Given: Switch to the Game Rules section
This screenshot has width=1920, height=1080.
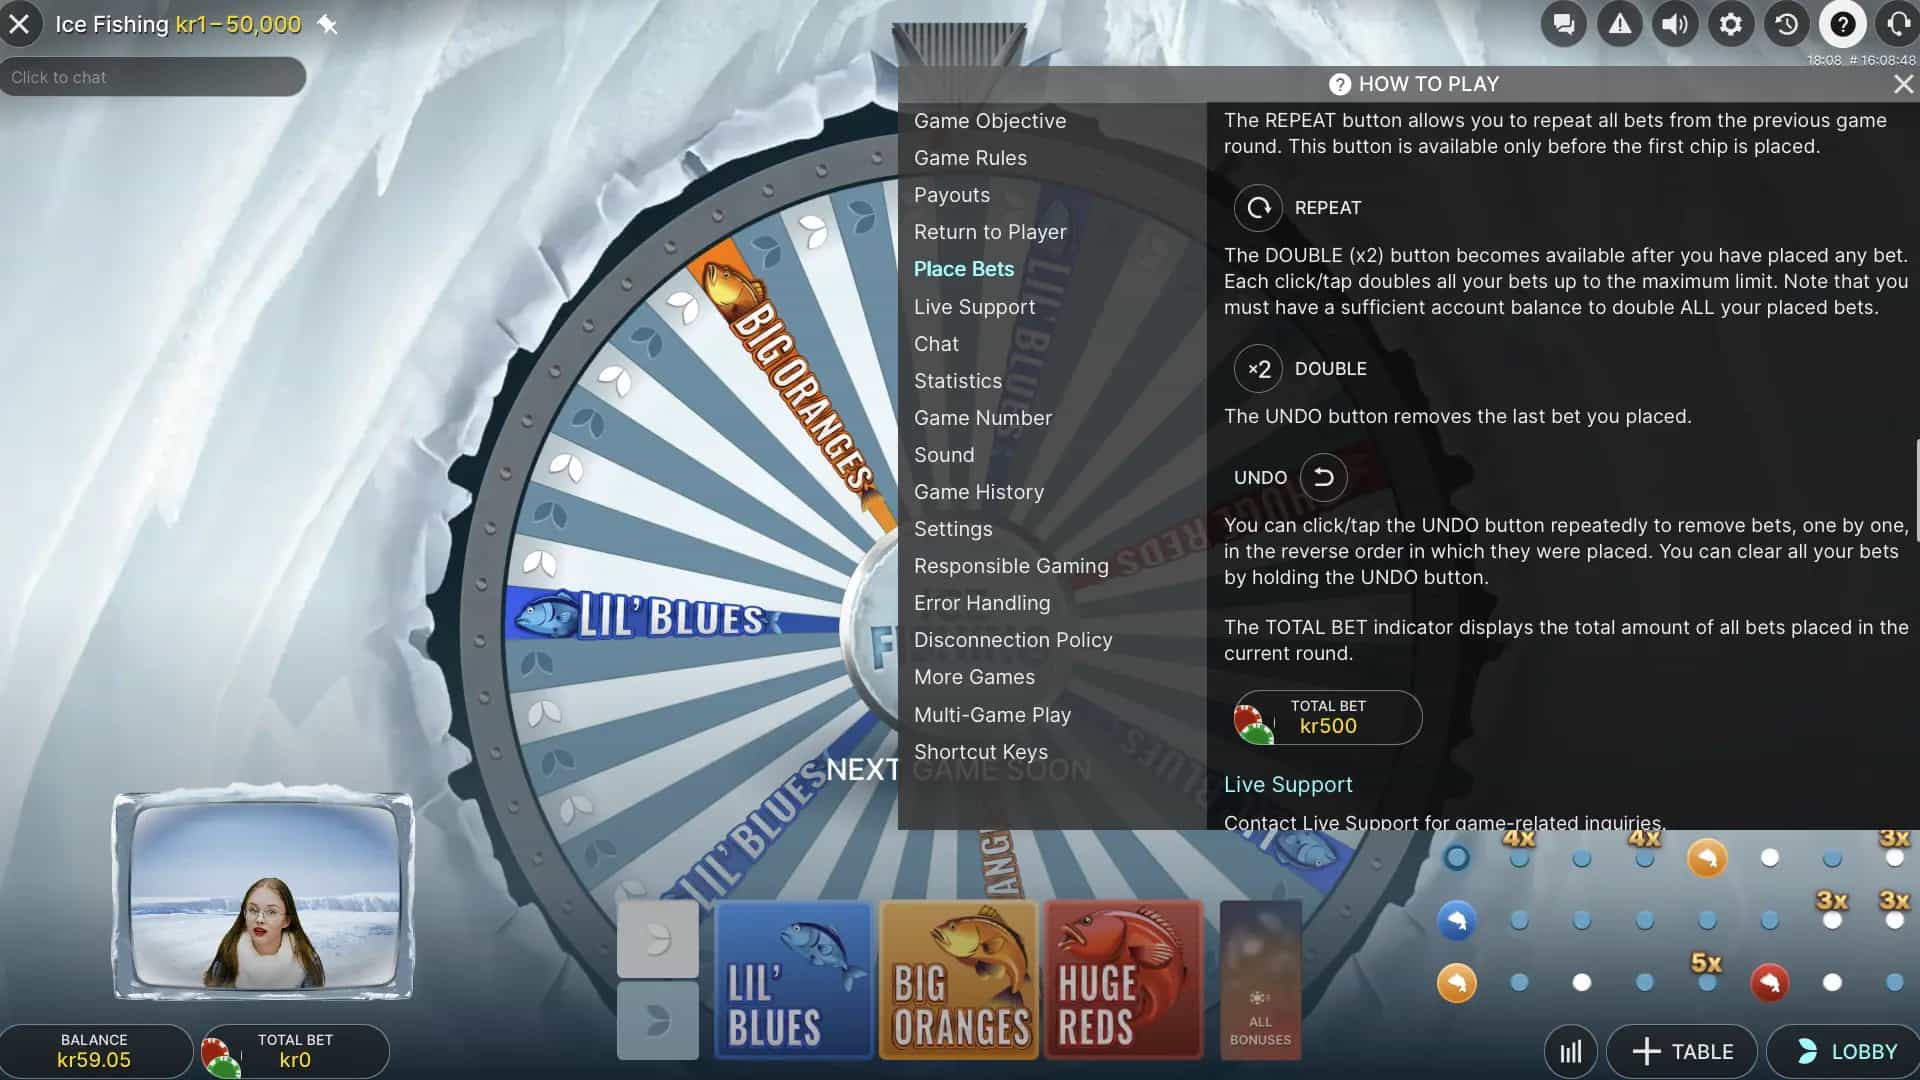Looking at the screenshot, I should click(x=970, y=157).
